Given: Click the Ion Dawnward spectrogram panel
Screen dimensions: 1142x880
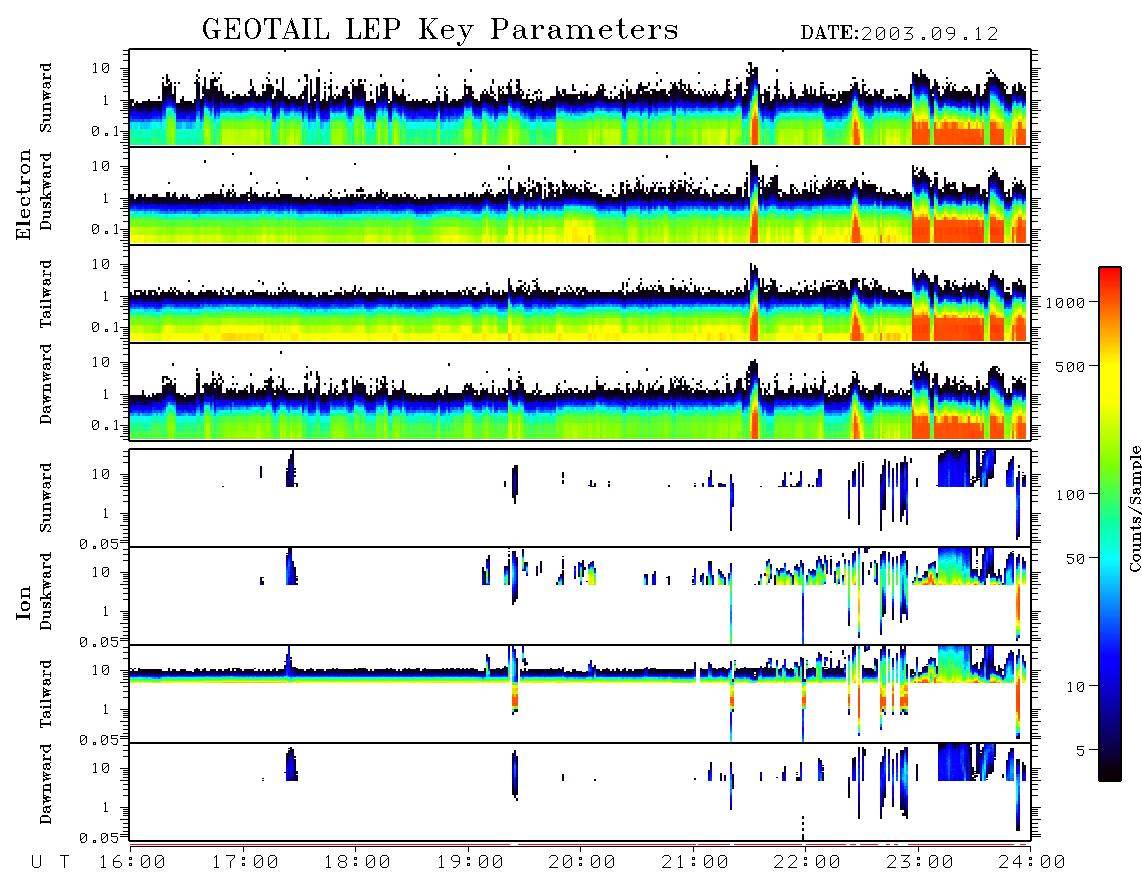Looking at the screenshot, I should point(580,792).
